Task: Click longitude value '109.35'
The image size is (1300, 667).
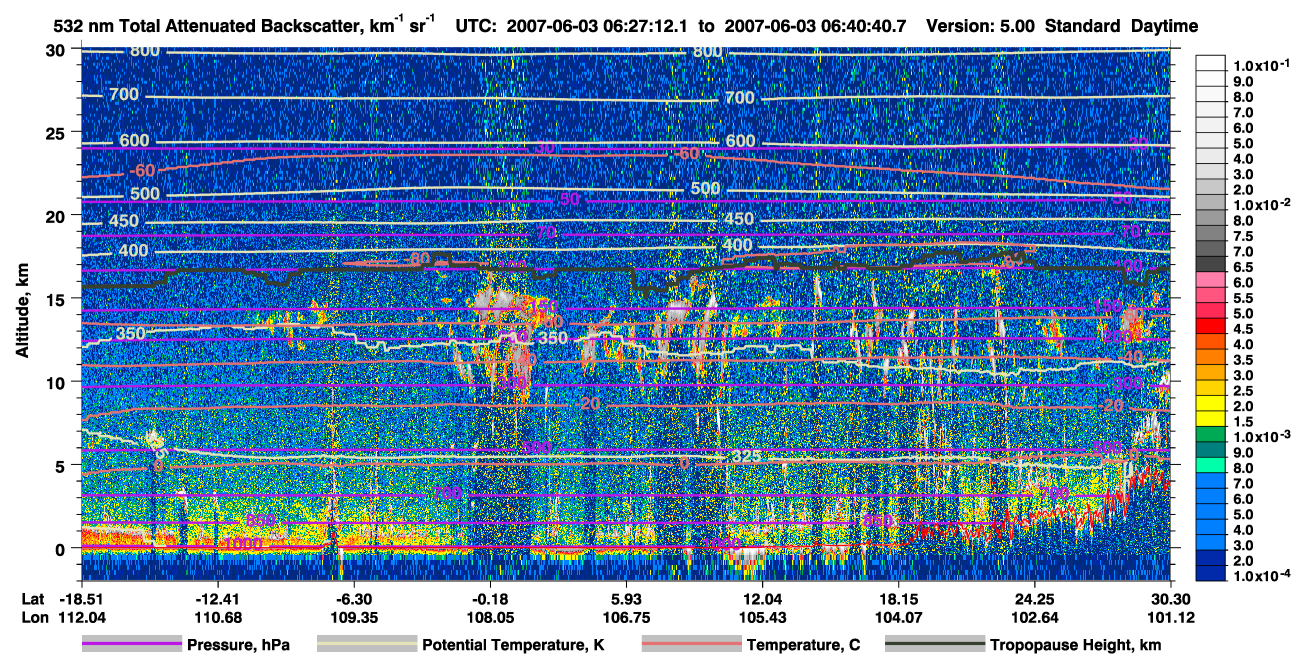Action: tap(353, 617)
